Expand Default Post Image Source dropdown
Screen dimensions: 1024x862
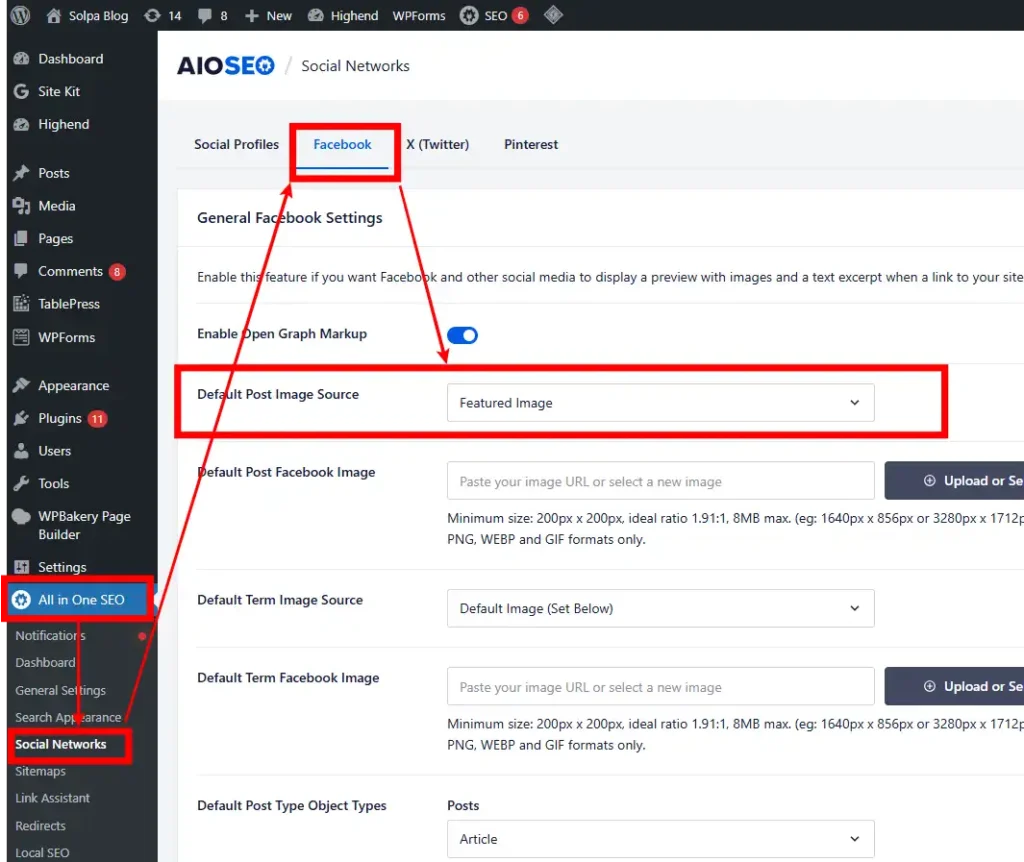(x=660, y=403)
